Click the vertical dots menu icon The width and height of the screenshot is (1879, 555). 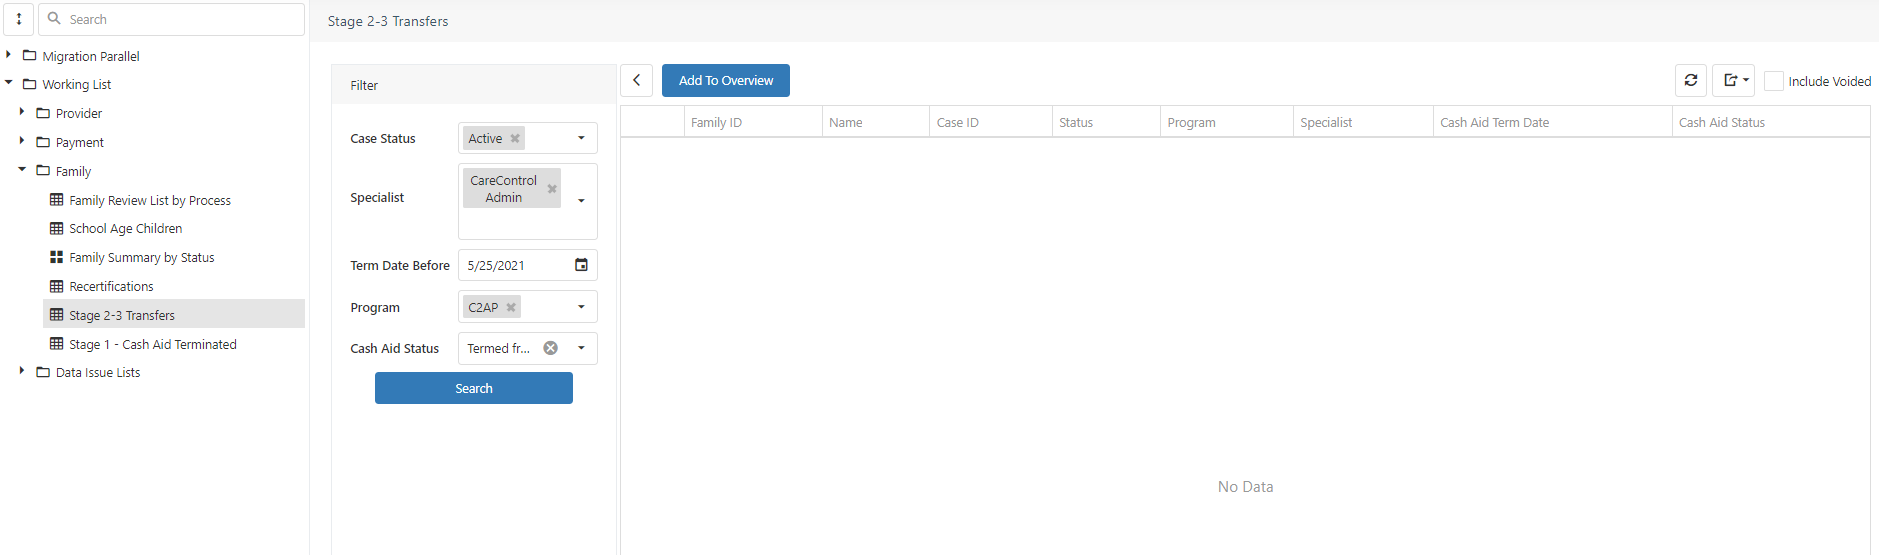point(19,19)
